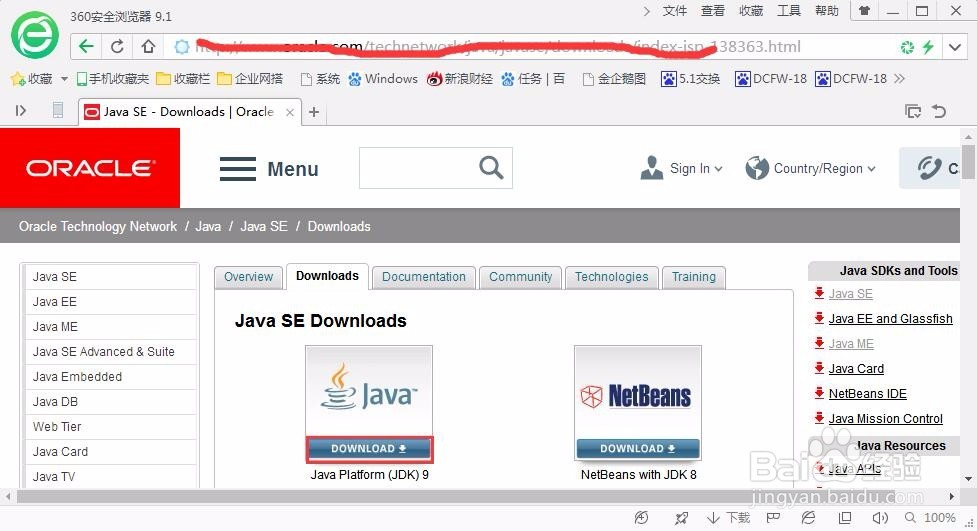Image resolution: width=977 pixels, height=531 pixels.
Task: Switch to the Training tab
Action: (693, 277)
